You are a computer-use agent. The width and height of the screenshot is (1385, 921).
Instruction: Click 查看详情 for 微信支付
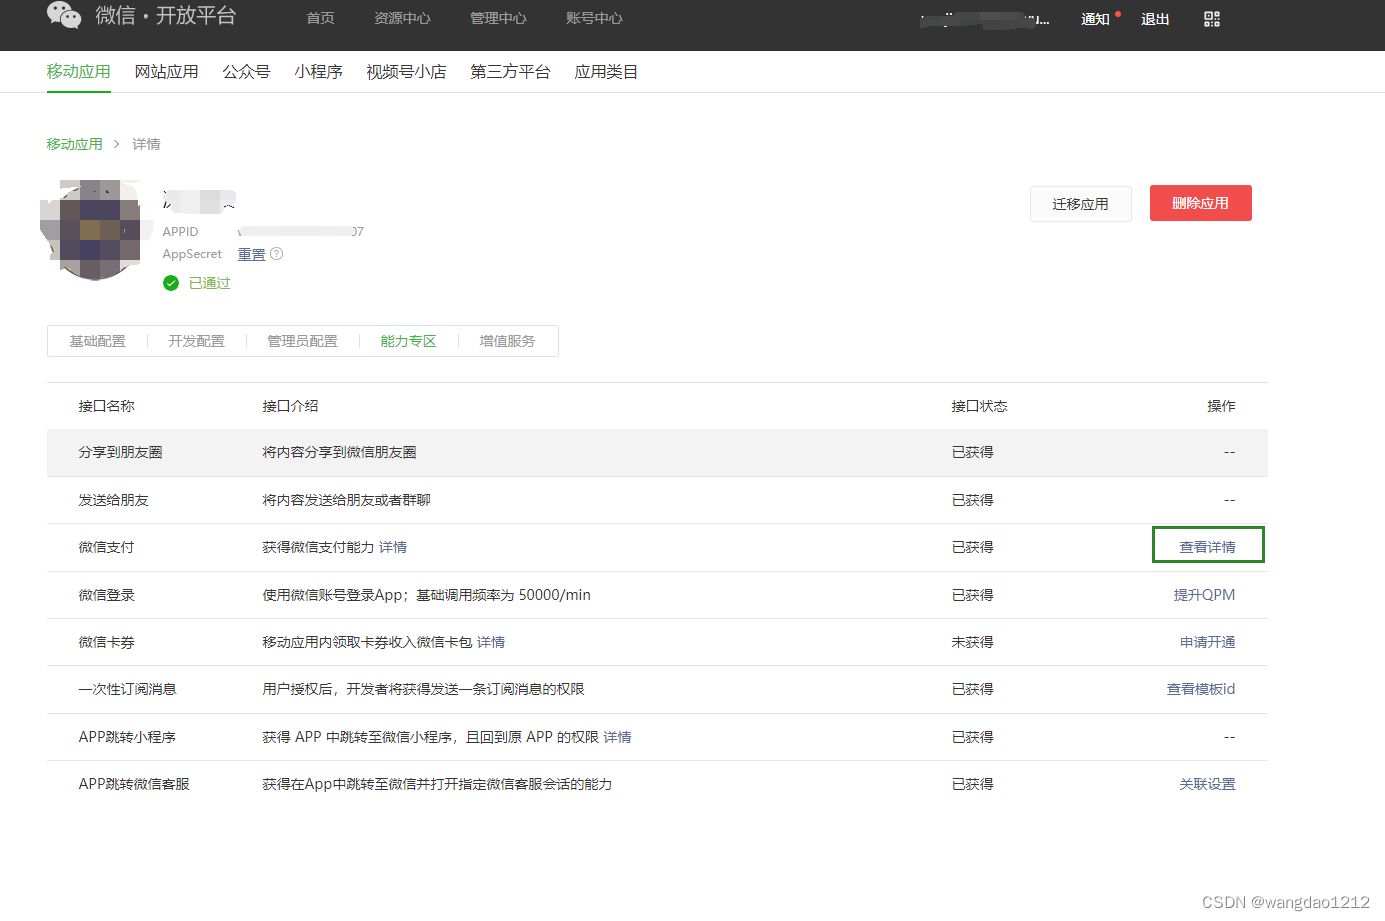pyautogui.click(x=1207, y=547)
